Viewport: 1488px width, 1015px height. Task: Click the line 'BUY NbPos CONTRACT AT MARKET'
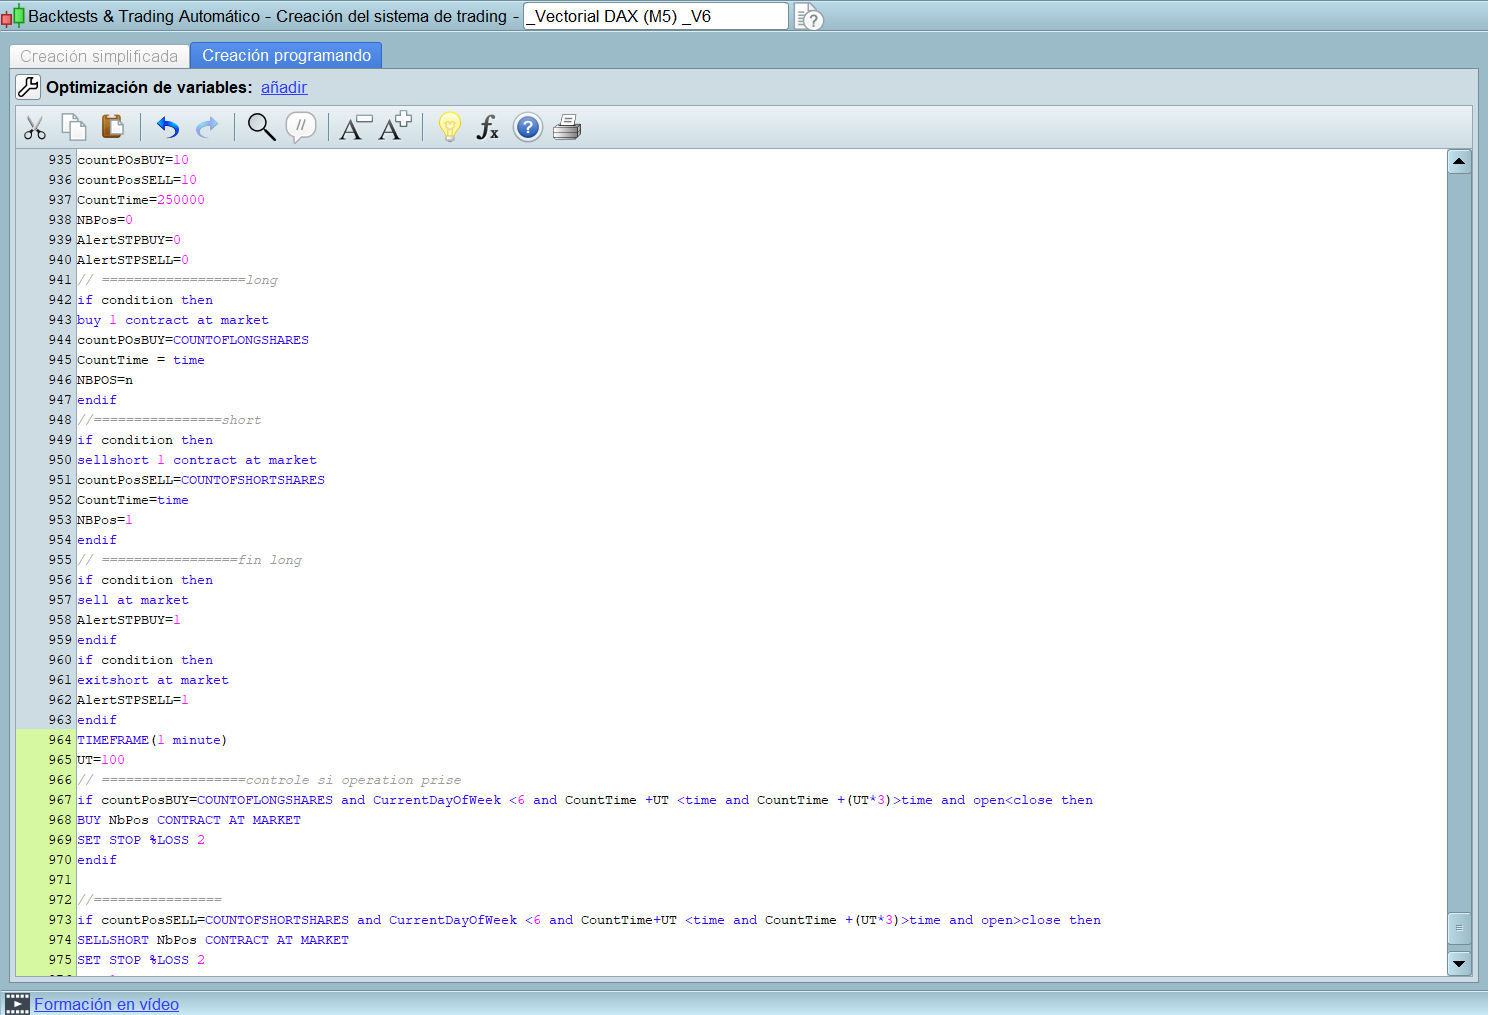tap(189, 820)
